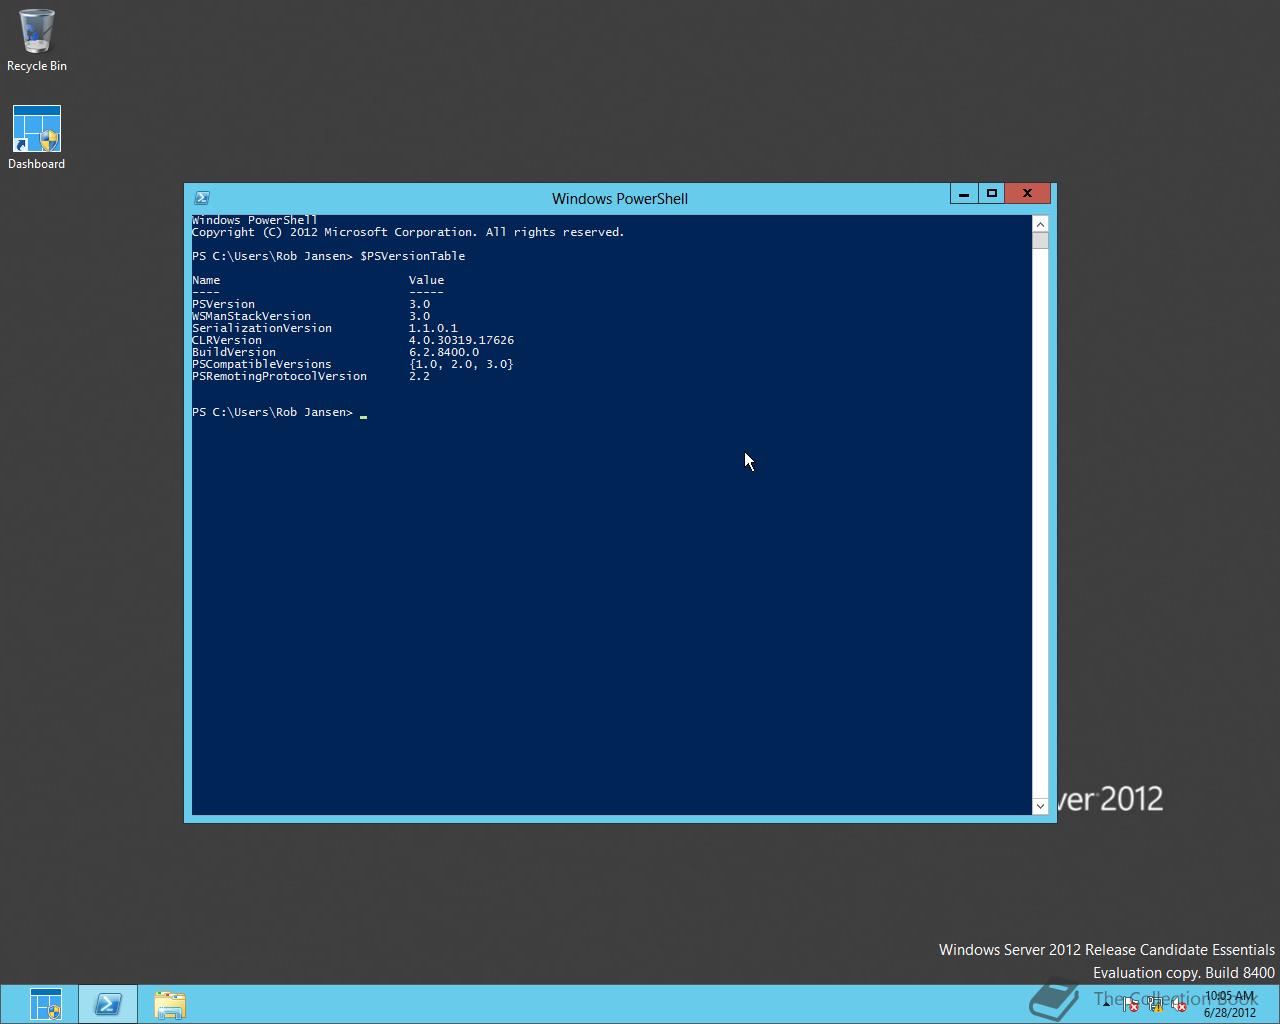The width and height of the screenshot is (1280, 1024).
Task: Click the network status tray icon
Action: [1155, 1005]
